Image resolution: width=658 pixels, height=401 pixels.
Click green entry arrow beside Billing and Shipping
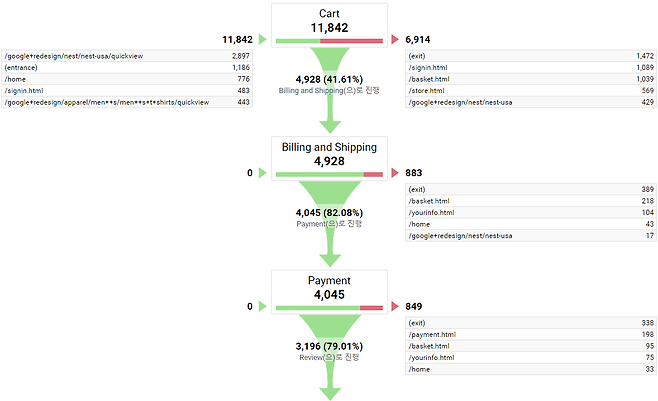click(263, 173)
